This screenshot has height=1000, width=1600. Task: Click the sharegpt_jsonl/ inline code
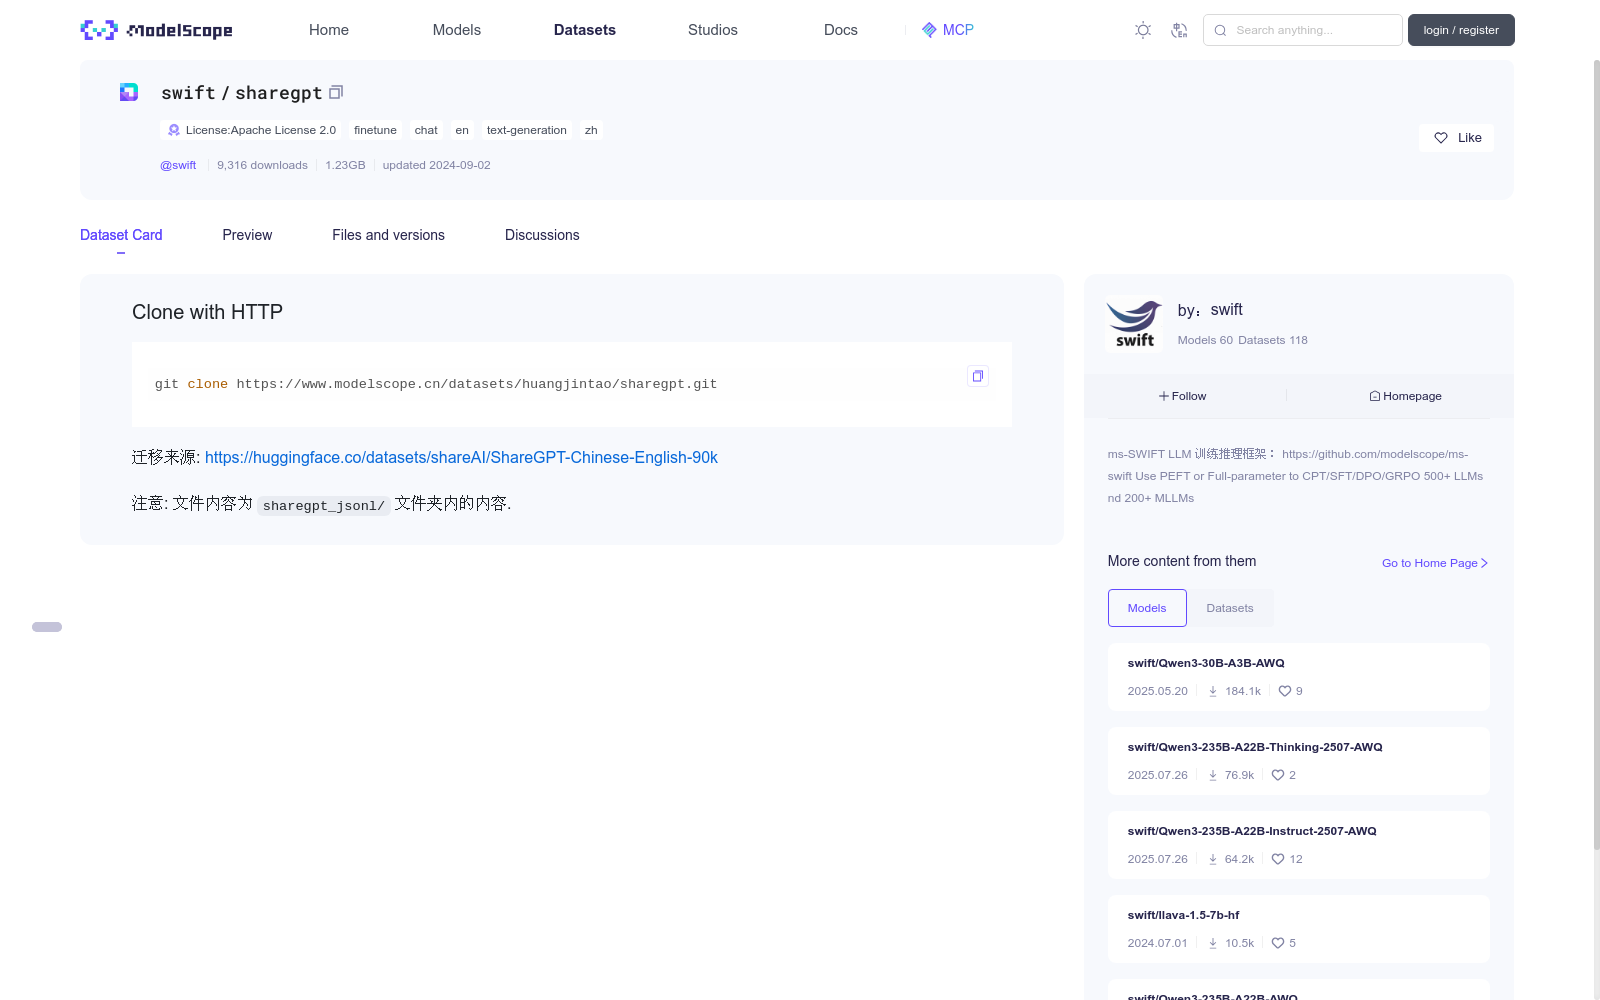(323, 505)
